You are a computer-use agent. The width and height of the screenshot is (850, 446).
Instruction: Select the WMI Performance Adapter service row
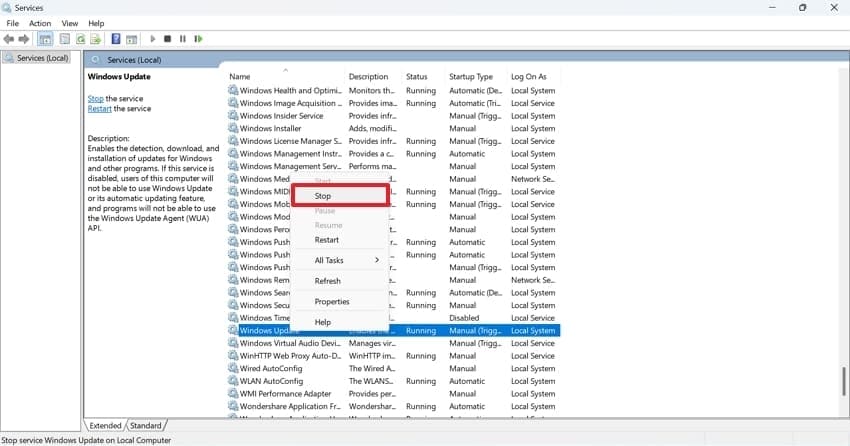[394, 393]
